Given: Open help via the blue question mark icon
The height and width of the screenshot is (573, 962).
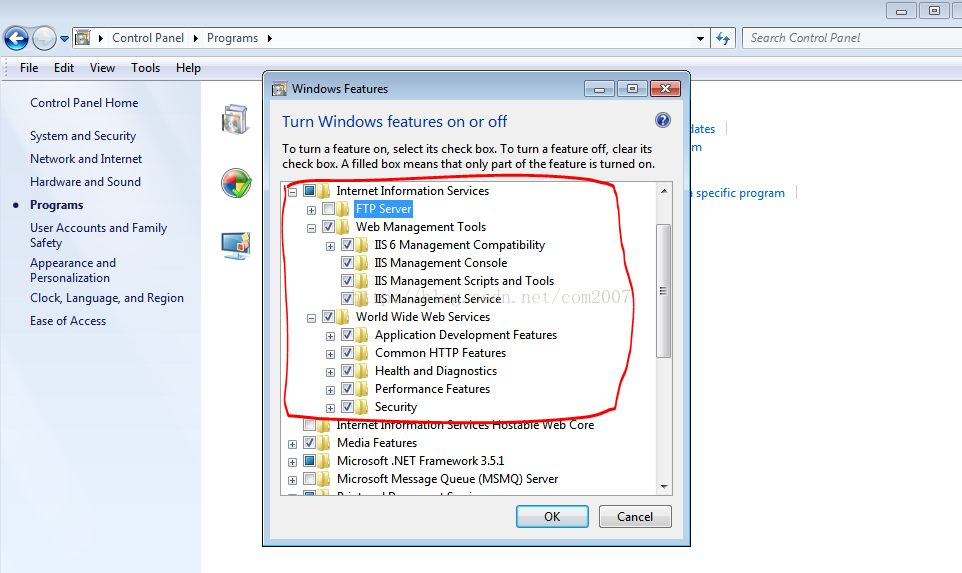Looking at the screenshot, I should (x=663, y=120).
